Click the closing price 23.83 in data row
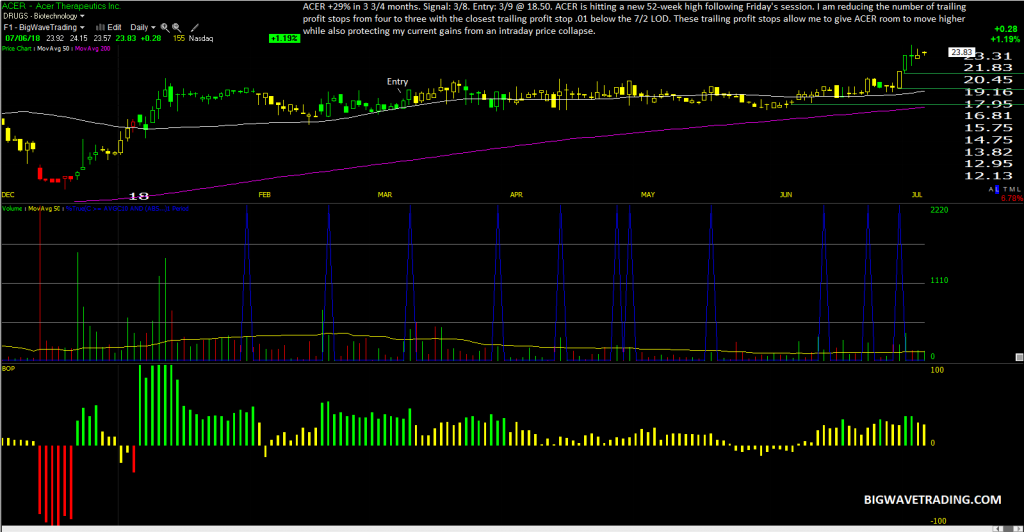 [x=126, y=39]
